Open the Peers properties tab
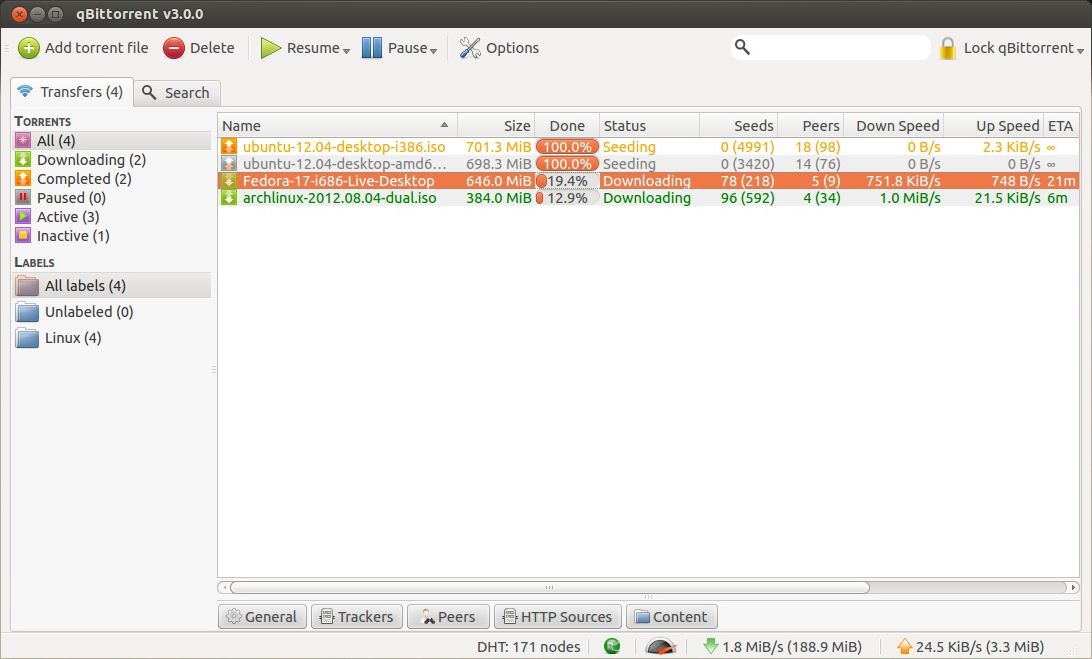Screen dimensions: 1092x659 [x=448, y=617]
